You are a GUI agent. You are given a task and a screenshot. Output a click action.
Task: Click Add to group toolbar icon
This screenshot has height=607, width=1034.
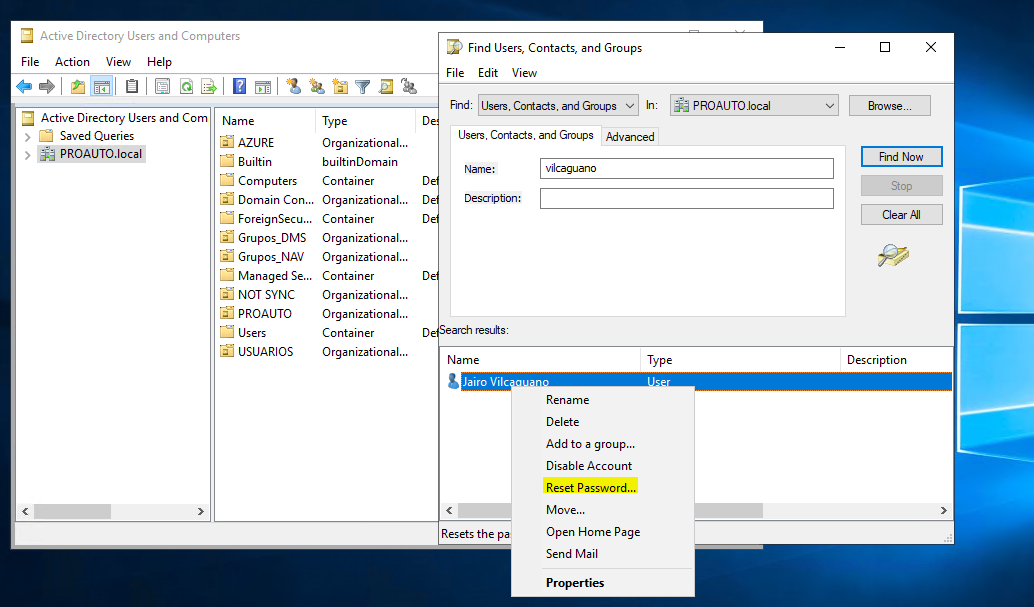coord(409,86)
